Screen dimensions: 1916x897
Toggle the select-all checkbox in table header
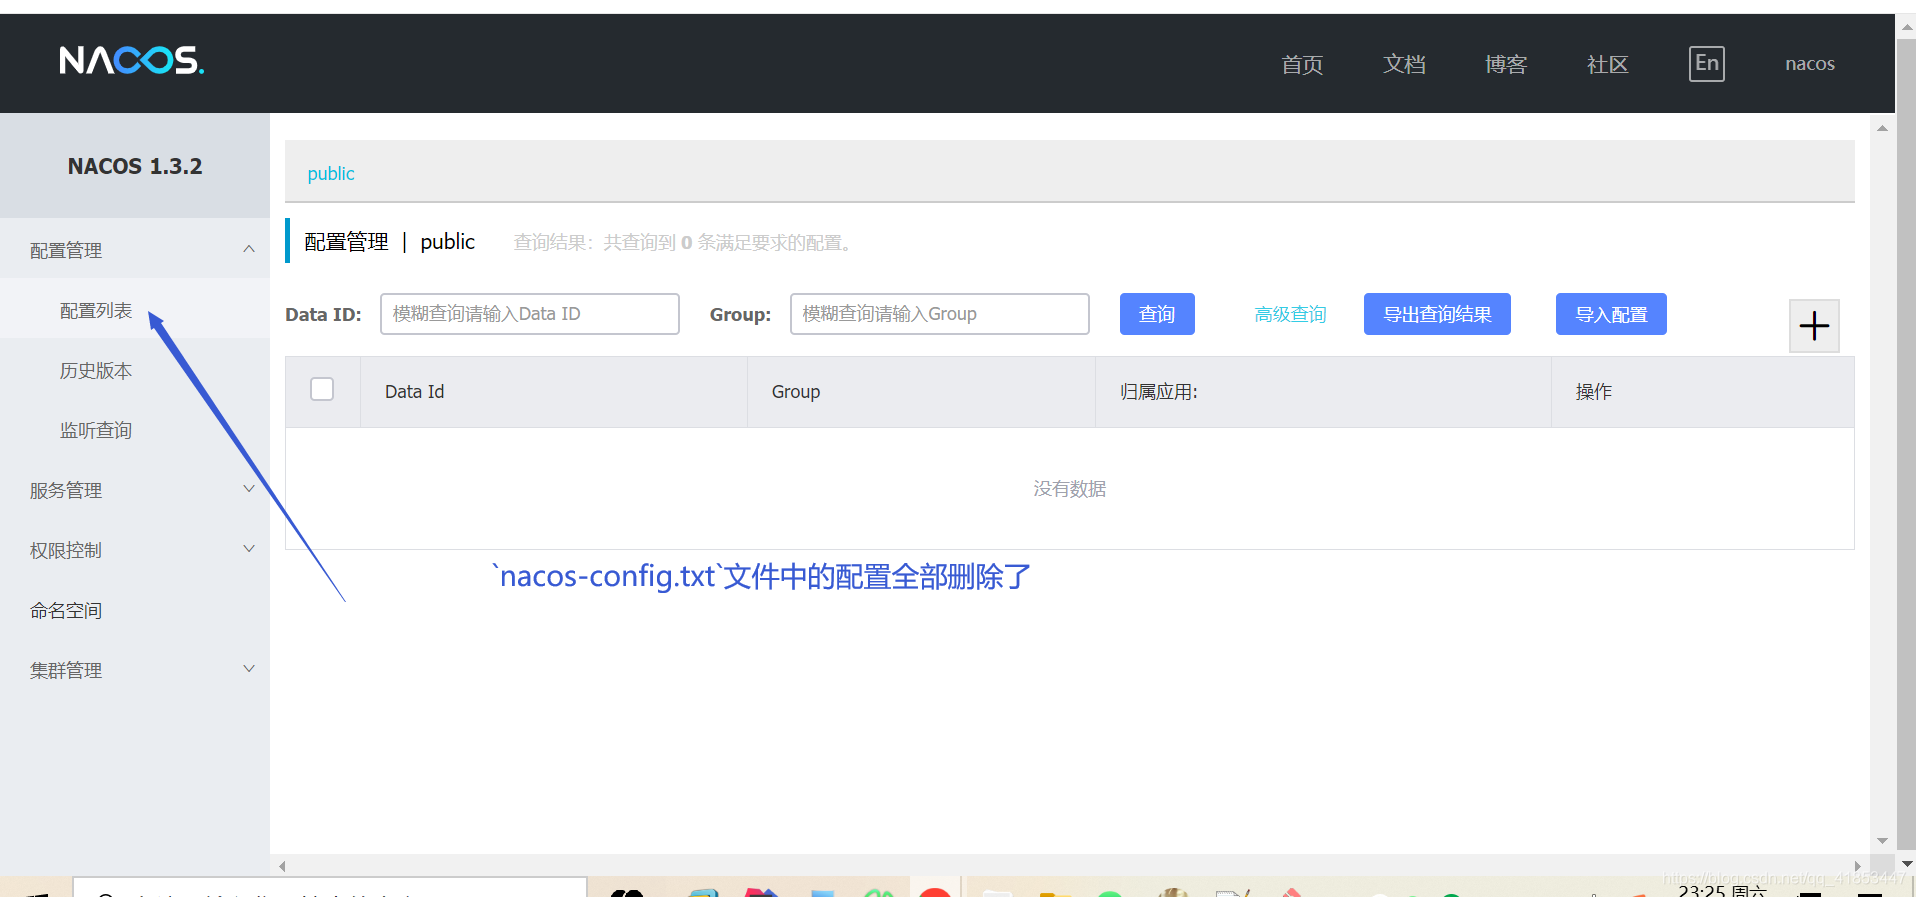pos(322,389)
